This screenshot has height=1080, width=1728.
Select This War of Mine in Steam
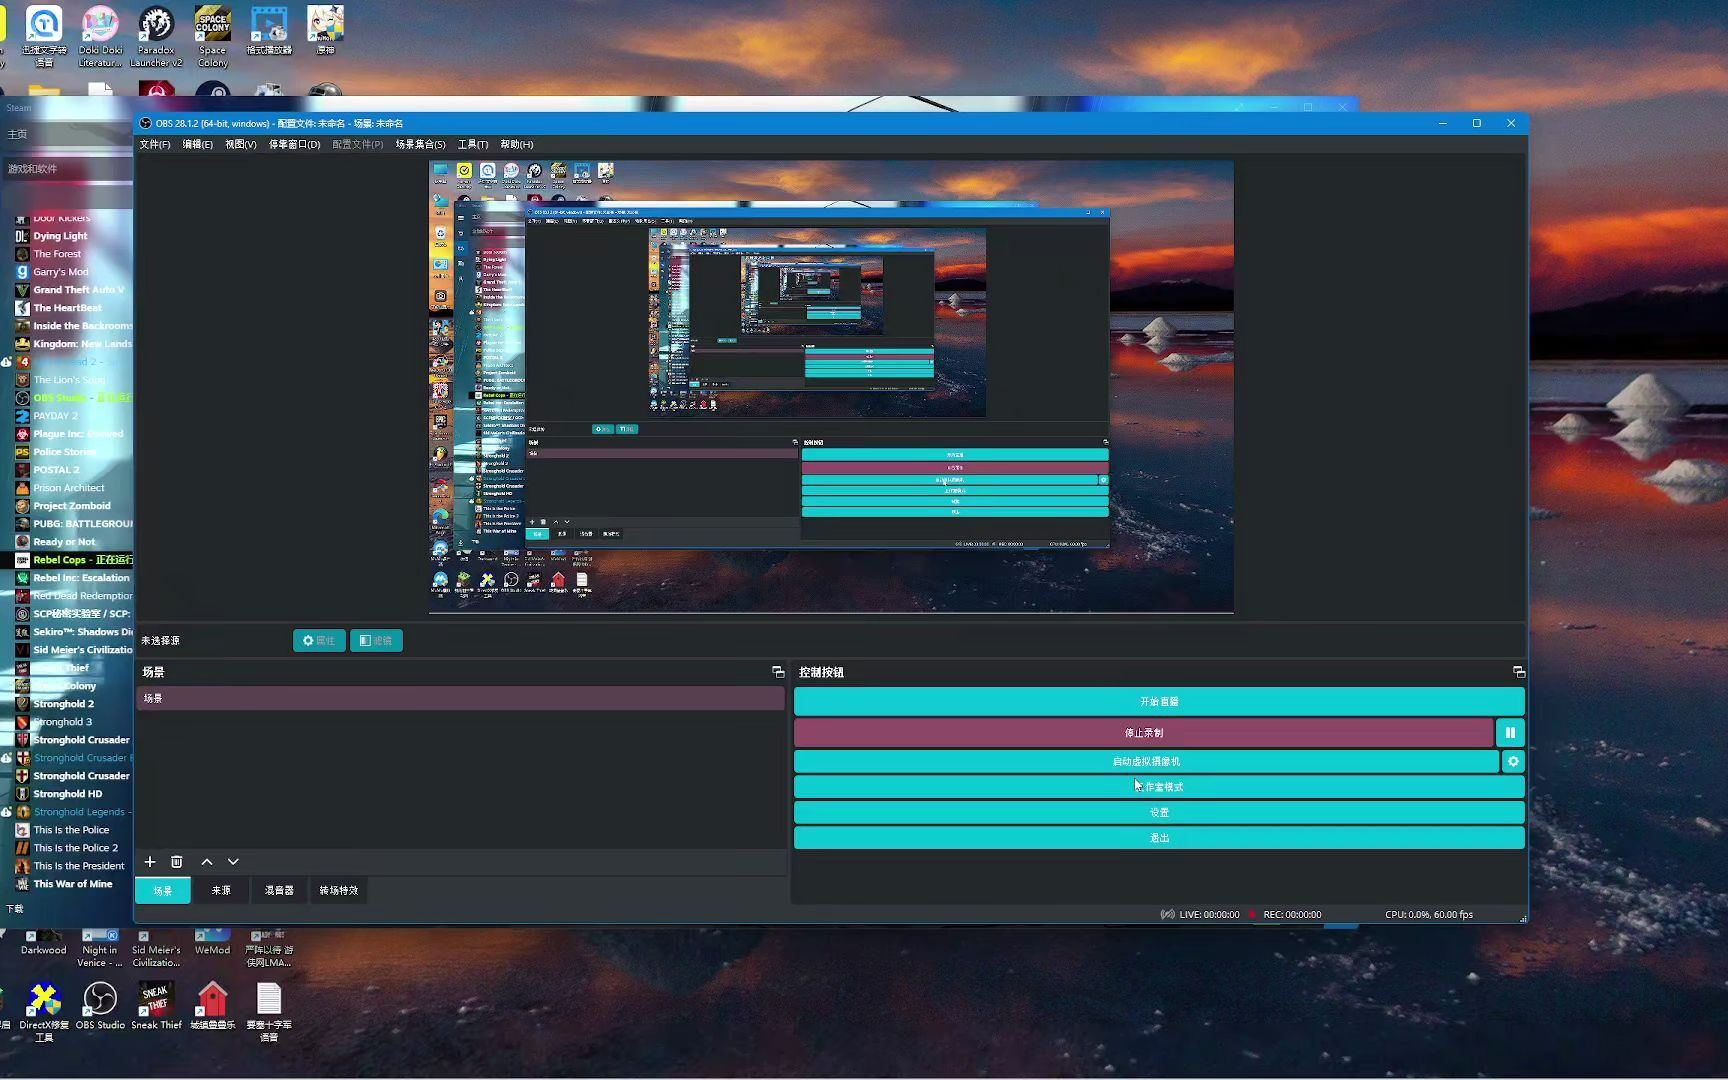pyautogui.click(x=72, y=884)
